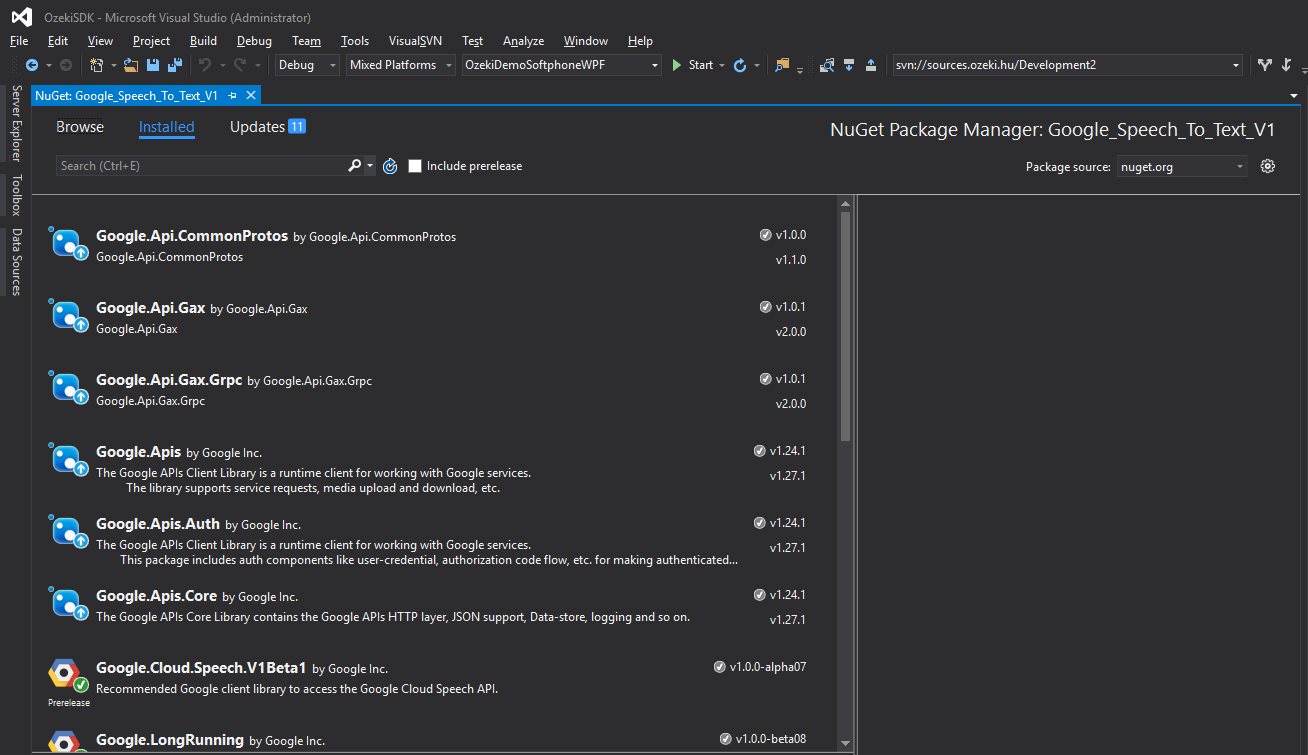Switch to the Installed tab
The height and width of the screenshot is (755, 1308).
tap(167, 127)
